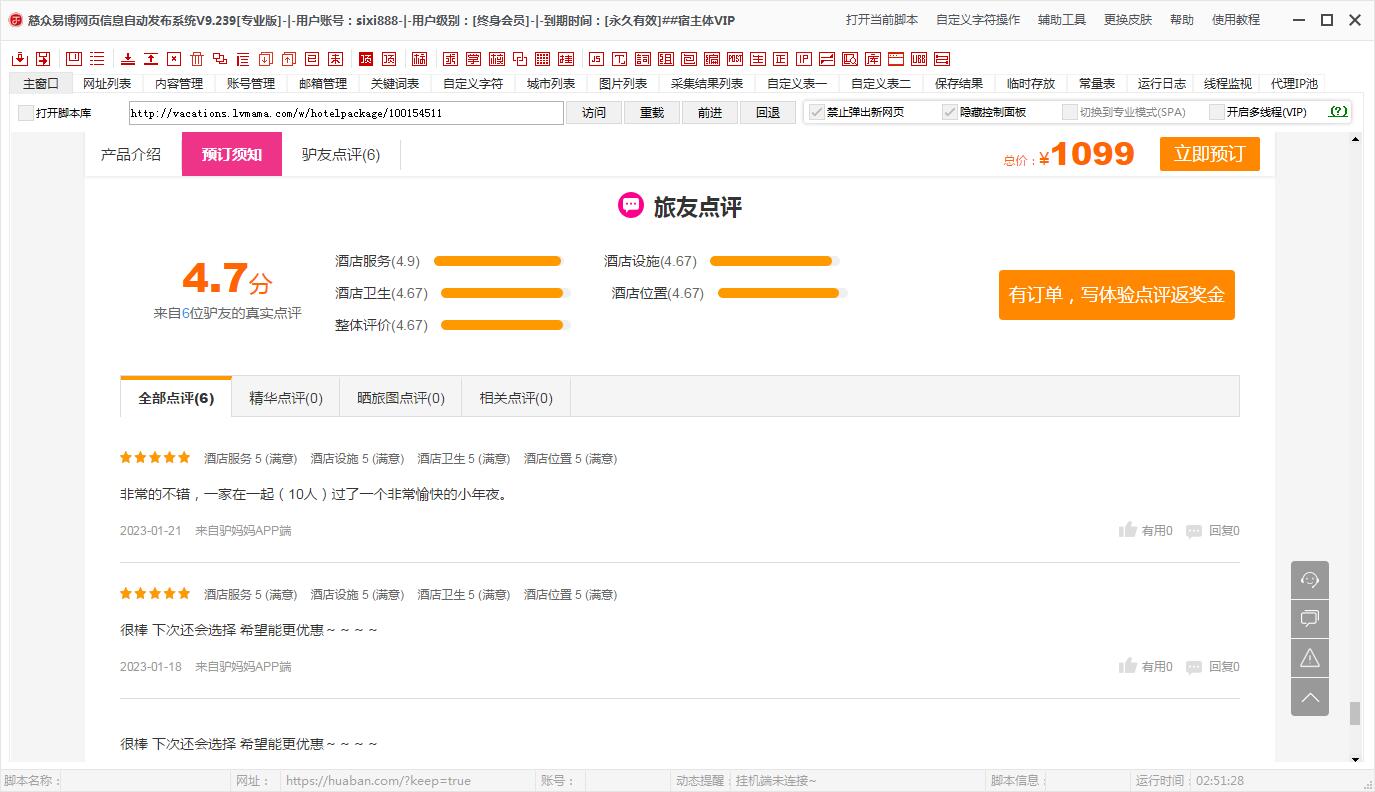Open the 帮助 menu
This screenshot has width=1375, height=792.
(1182, 20)
